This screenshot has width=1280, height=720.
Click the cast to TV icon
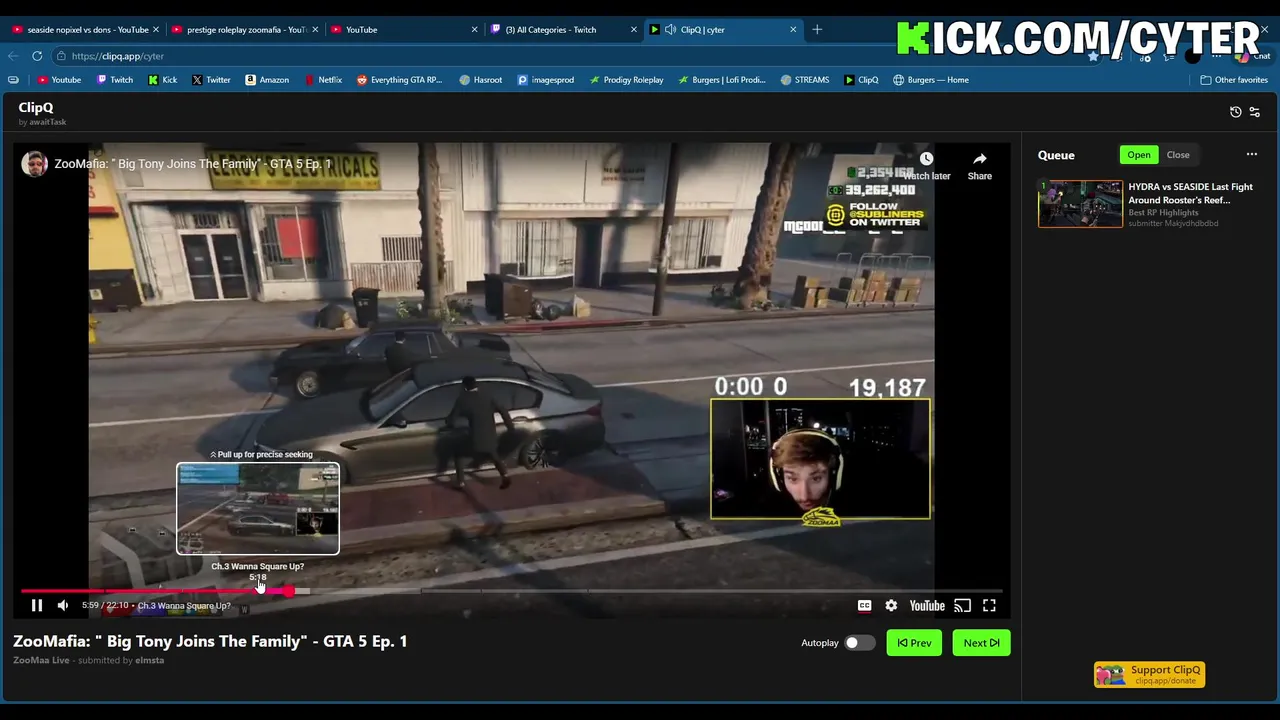click(962, 605)
